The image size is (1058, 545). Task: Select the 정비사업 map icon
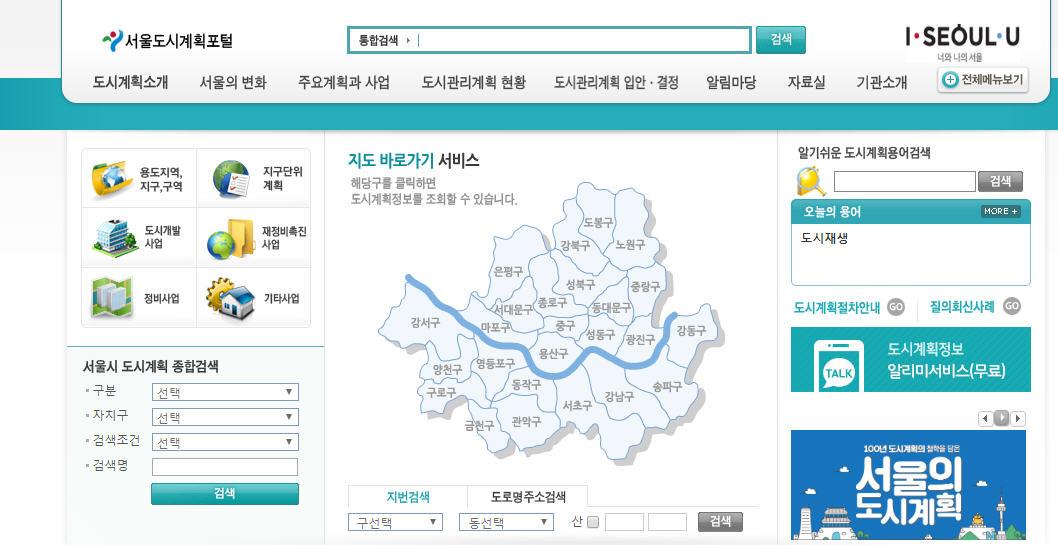click(x=111, y=297)
